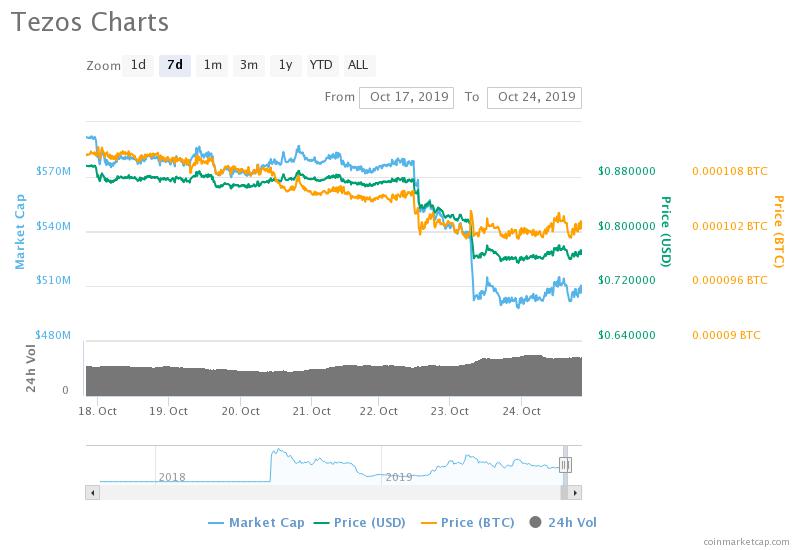Screen dimensions: 800x550
Task: Click the $0.640000 price label
Action: coord(627,335)
